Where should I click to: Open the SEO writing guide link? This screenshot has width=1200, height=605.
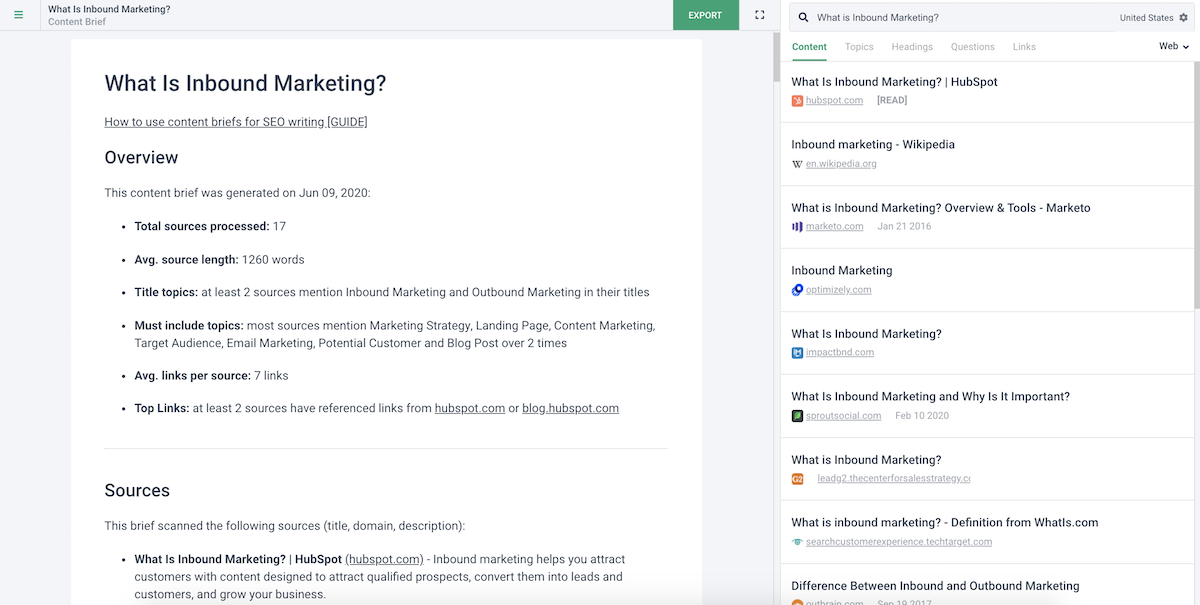(x=236, y=122)
